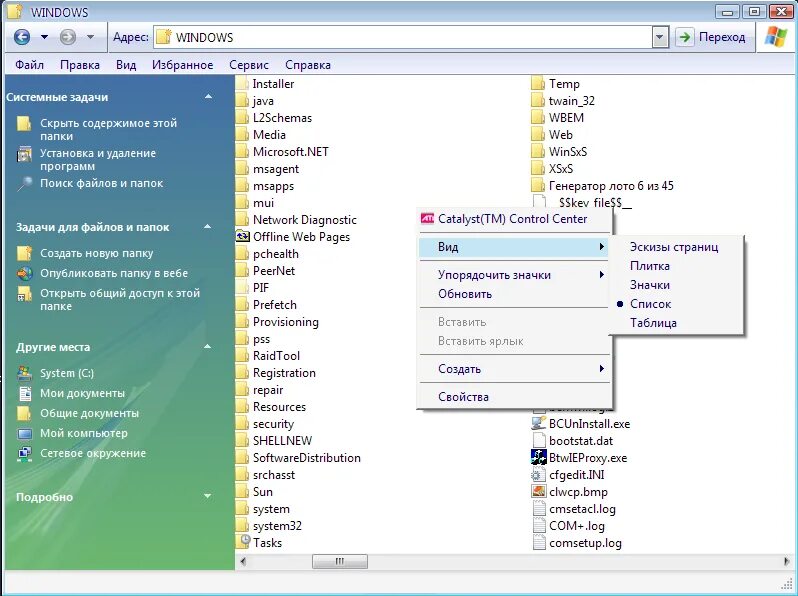This screenshot has height=596, width=798.
Task: Select the comsetup.log document icon
Action: coord(538,543)
